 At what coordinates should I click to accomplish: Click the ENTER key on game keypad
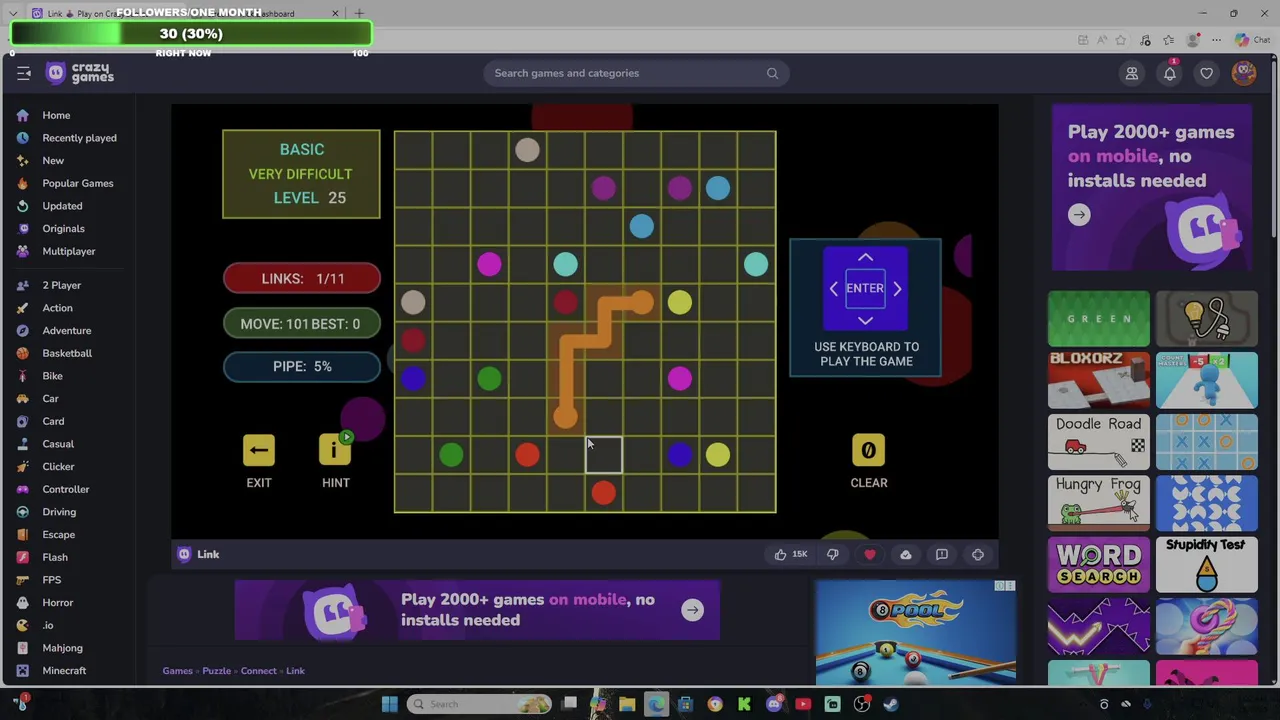[x=865, y=288]
